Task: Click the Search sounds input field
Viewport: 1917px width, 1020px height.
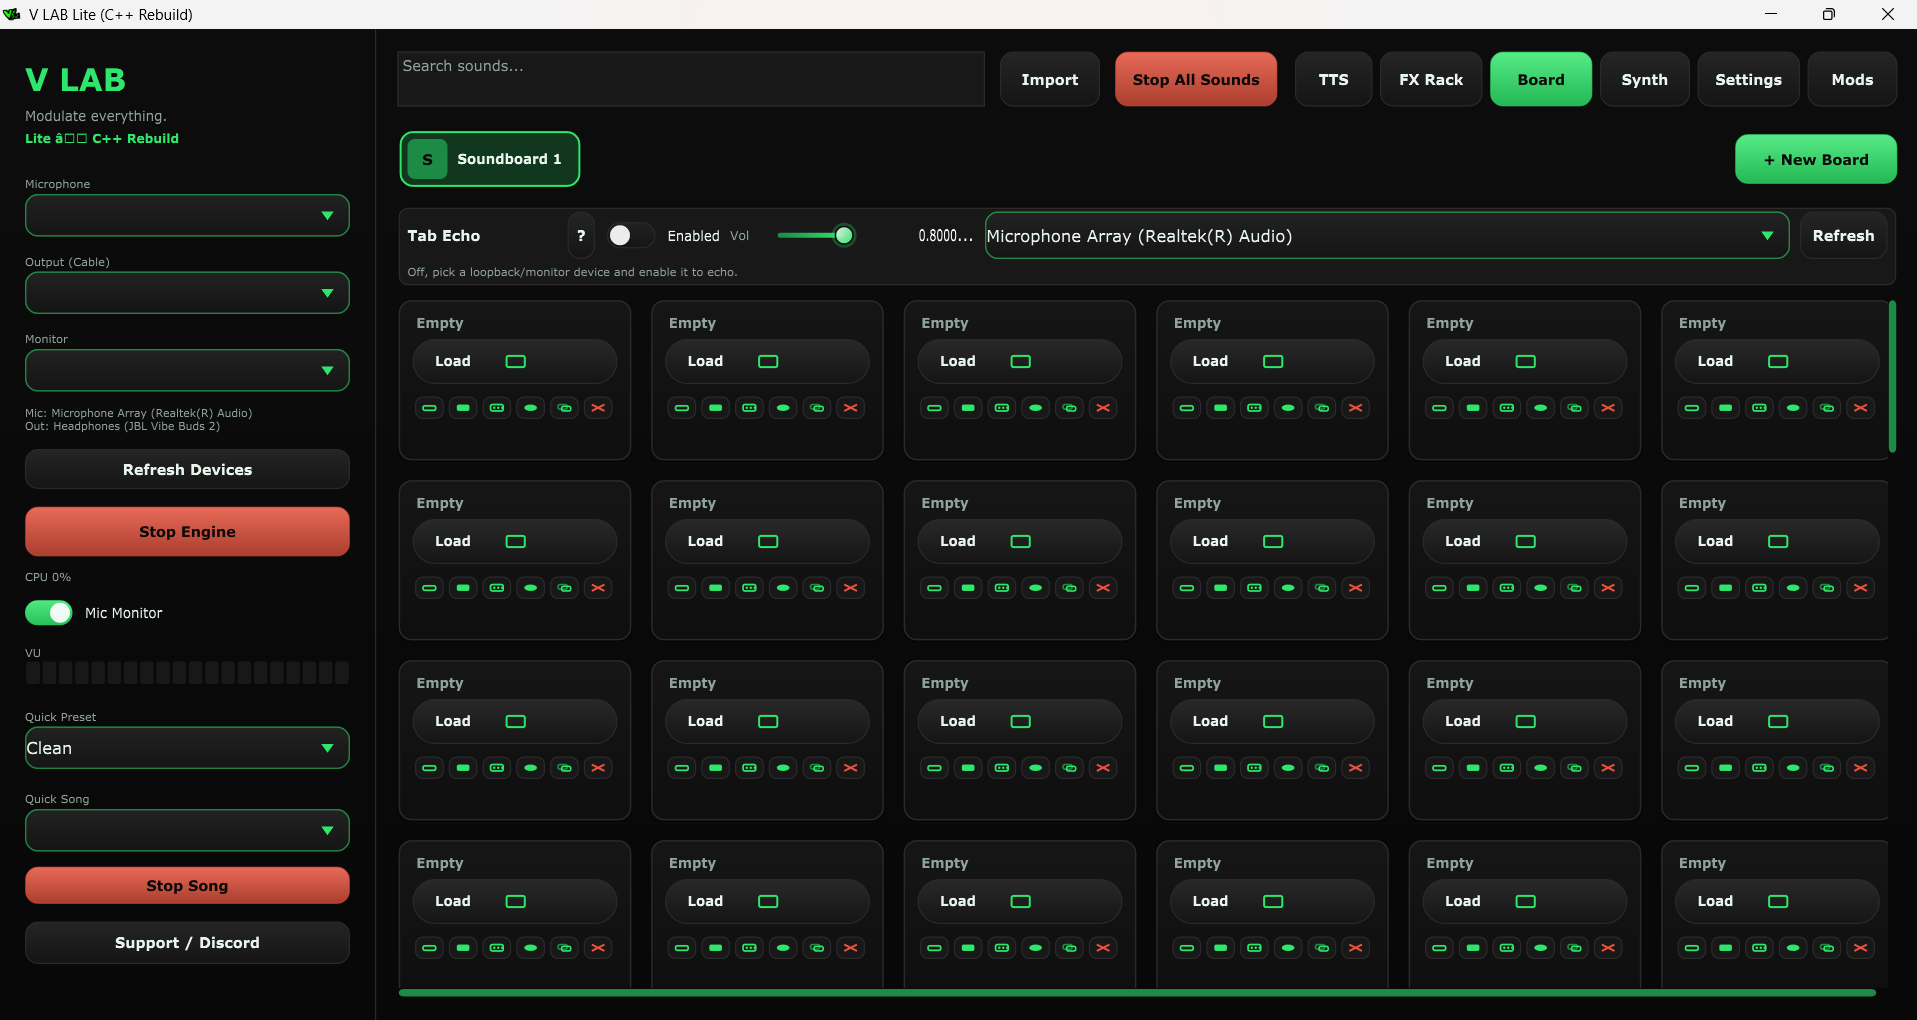Action: coord(691,79)
